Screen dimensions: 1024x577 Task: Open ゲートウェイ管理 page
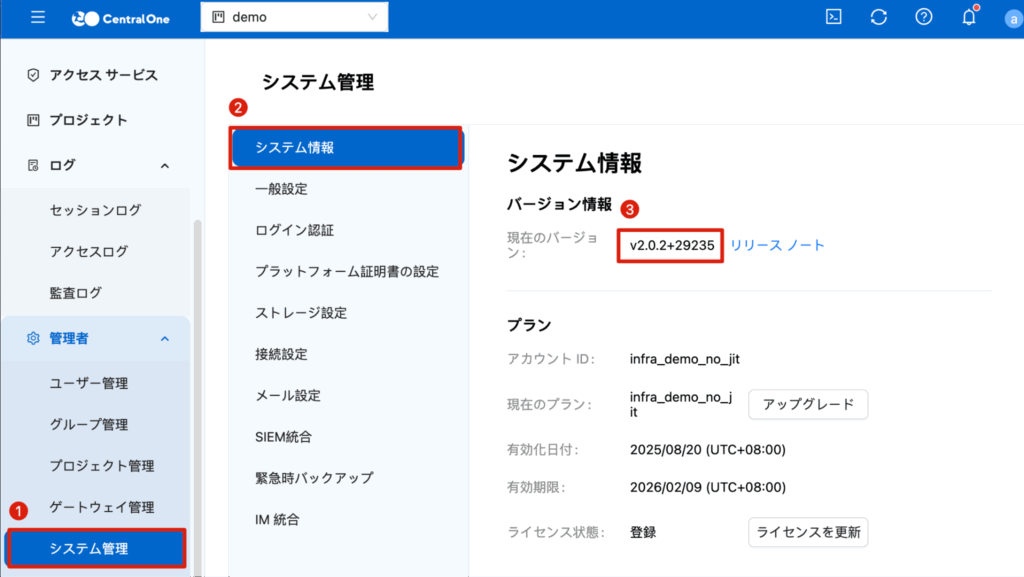pyautogui.click(x=102, y=507)
